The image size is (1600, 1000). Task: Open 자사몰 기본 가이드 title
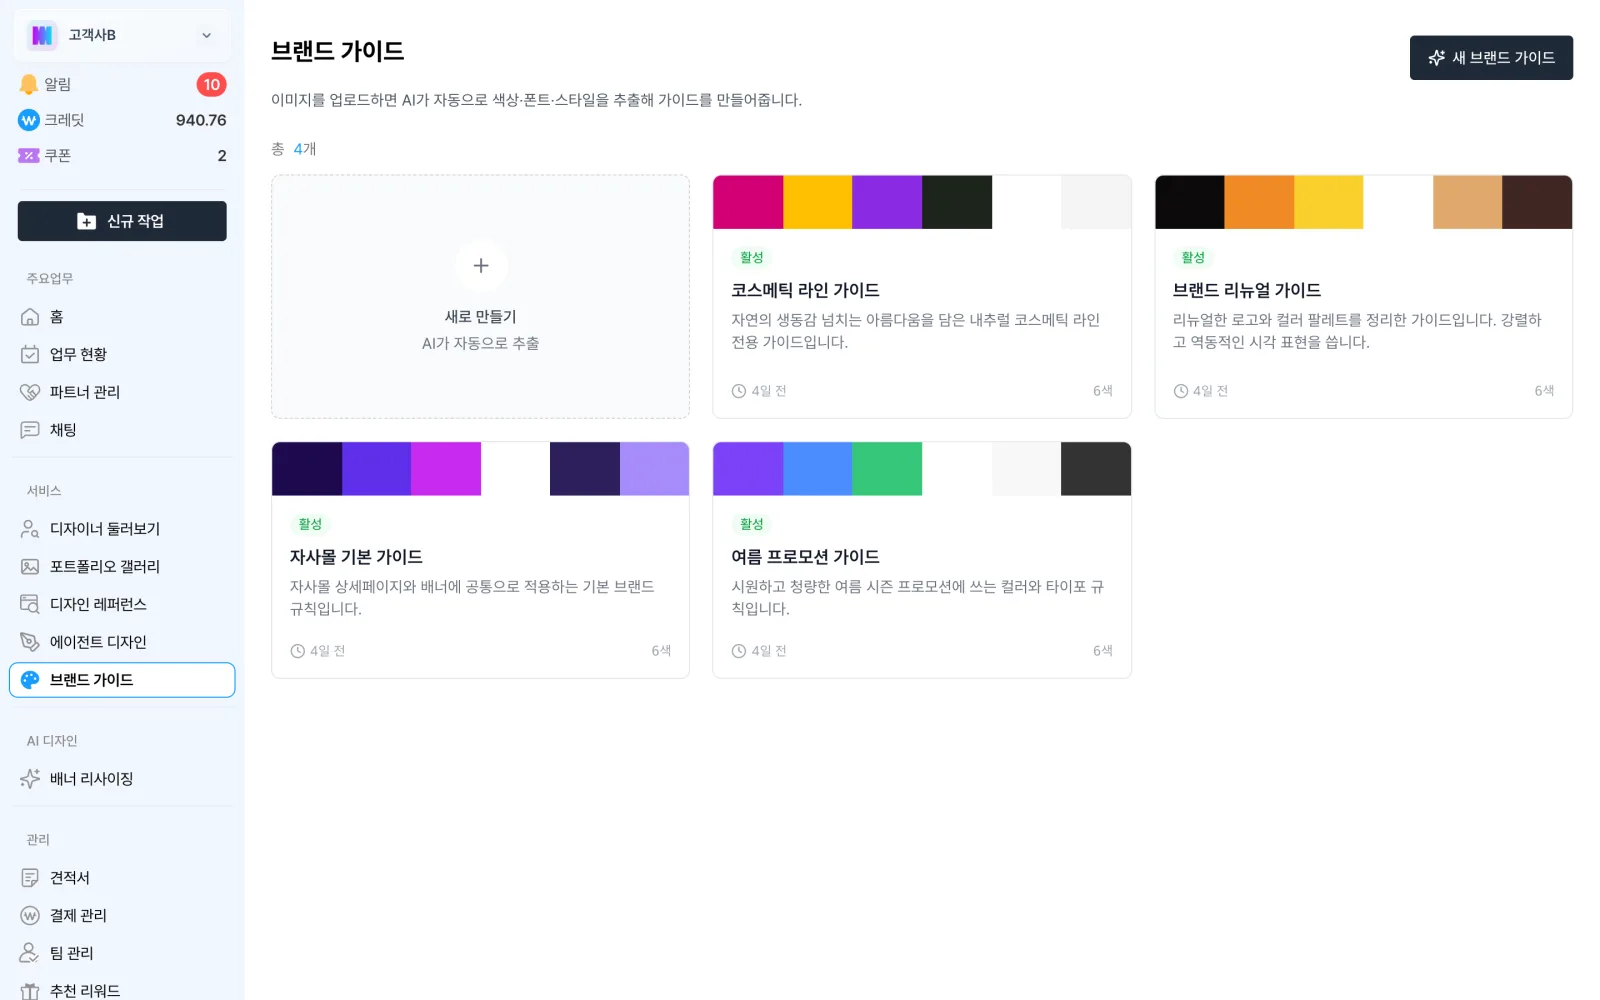click(356, 557)
